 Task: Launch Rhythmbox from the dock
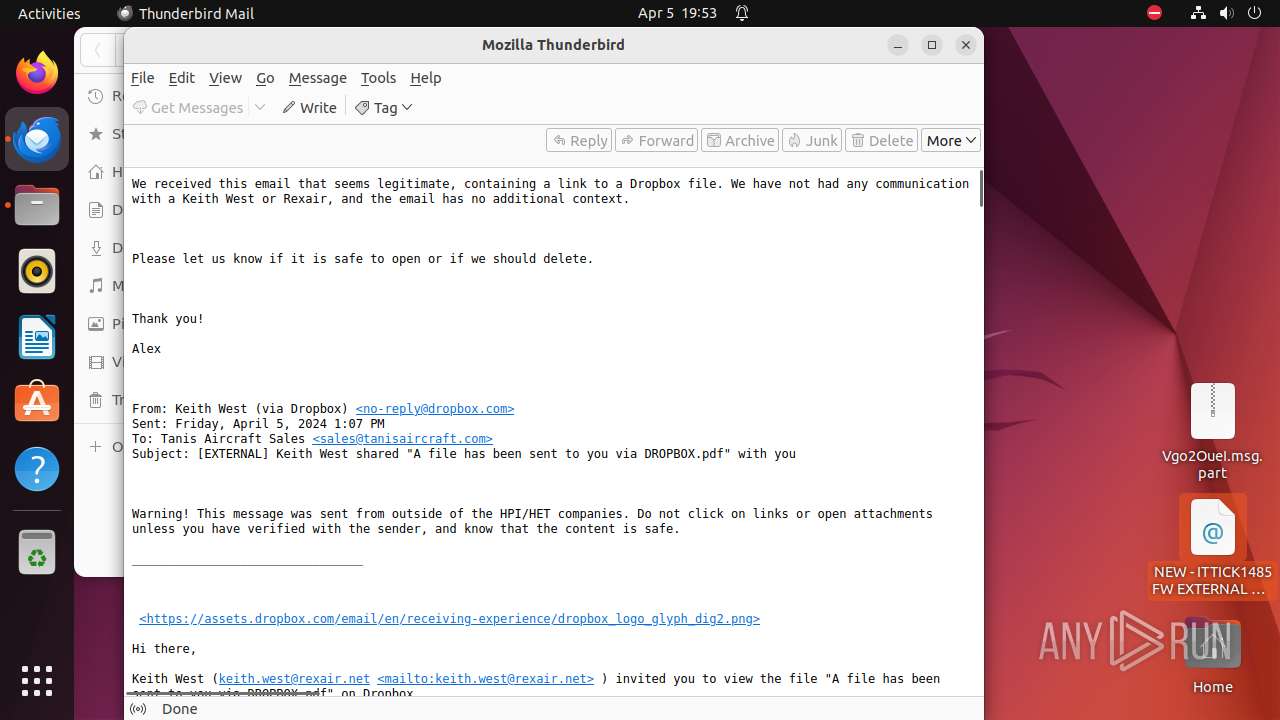coord(37,271)
